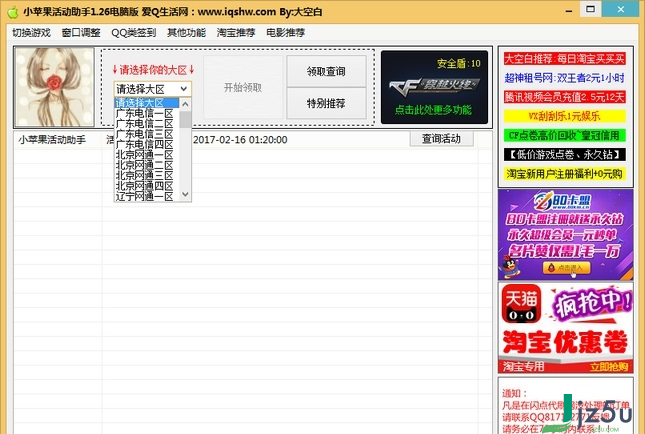Close the 小苹果活动助手 window

[x=621, y=9]
